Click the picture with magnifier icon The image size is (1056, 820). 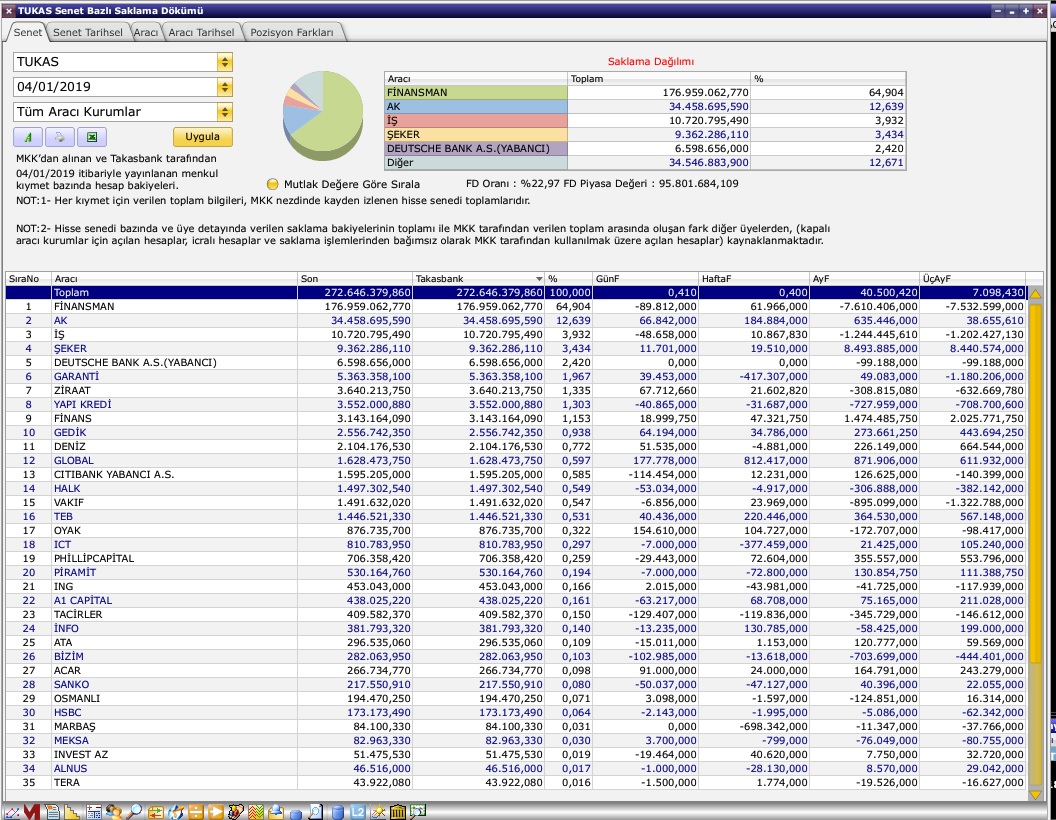(x=418, y=812)
